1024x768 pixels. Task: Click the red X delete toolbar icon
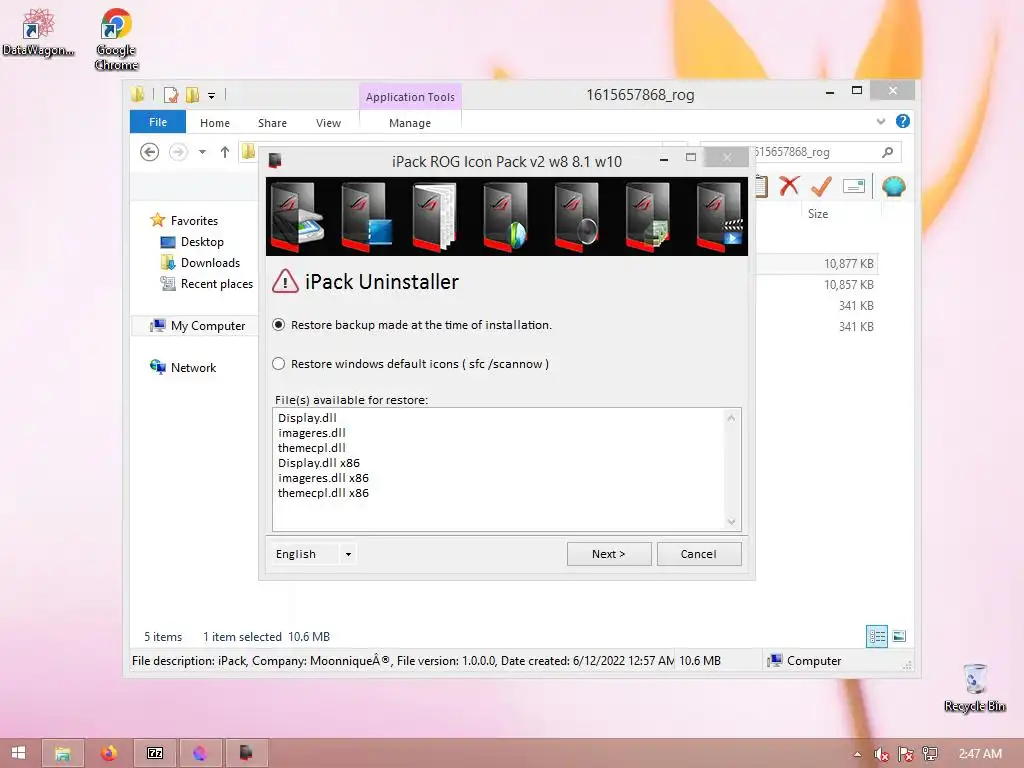click(789, 186)
